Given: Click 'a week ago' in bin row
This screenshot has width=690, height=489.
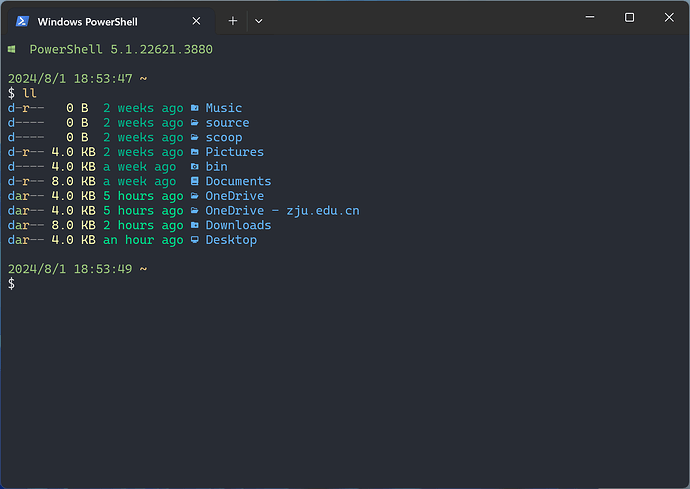Looking at the screenshot, I should pyautogui.click(x=139, y=167).
